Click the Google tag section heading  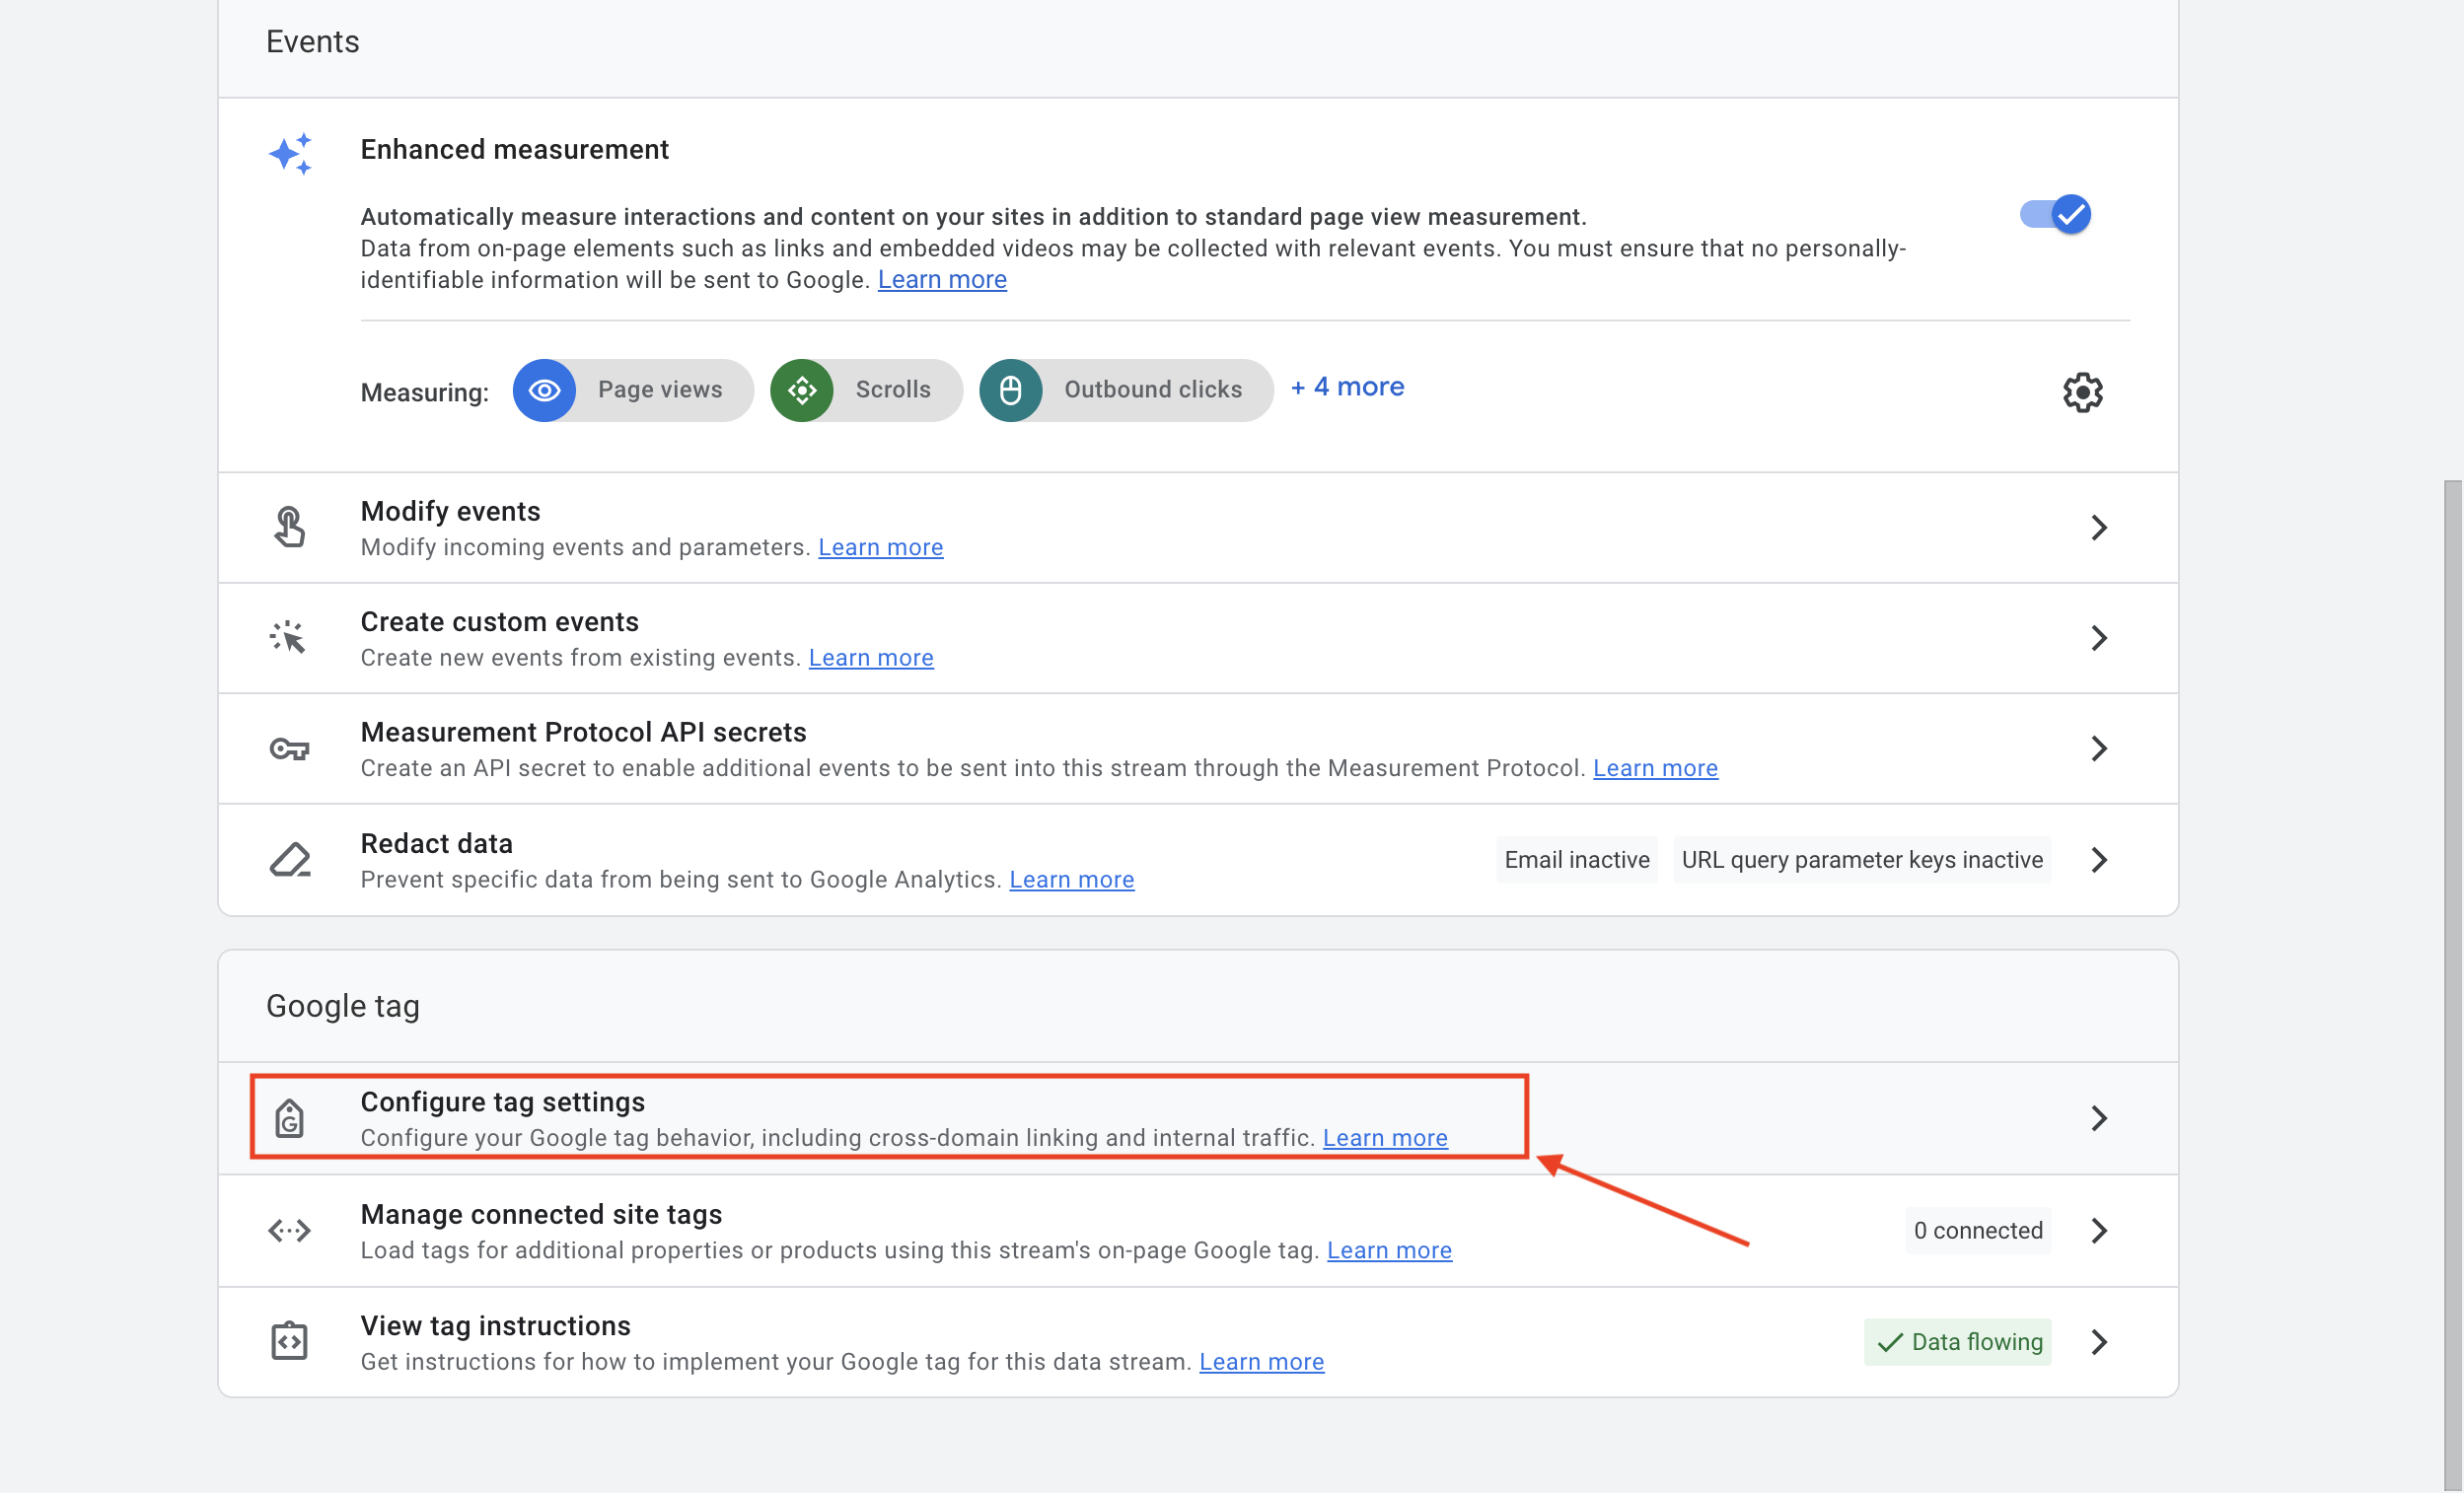click(342, 1005)
